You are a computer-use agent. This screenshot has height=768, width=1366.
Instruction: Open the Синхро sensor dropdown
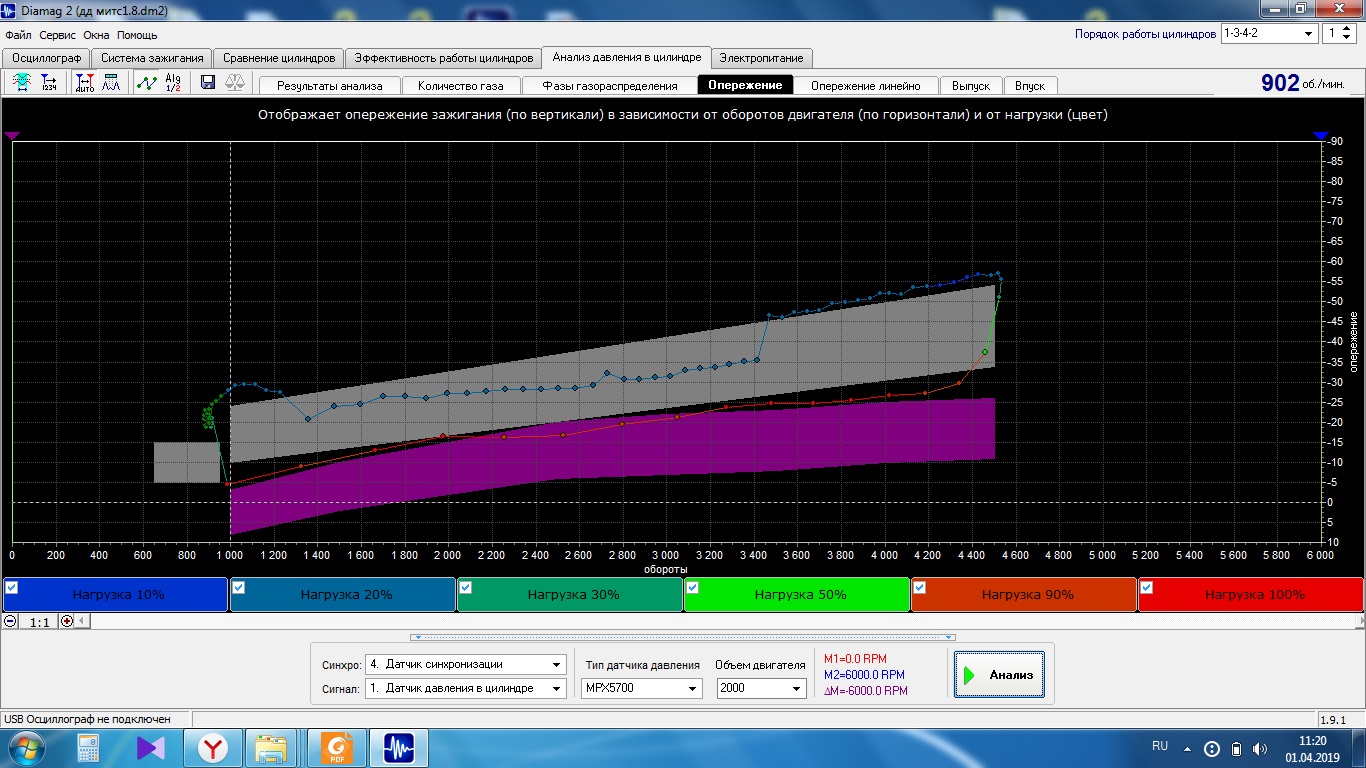pyautogui.click(x=466, y=664)
